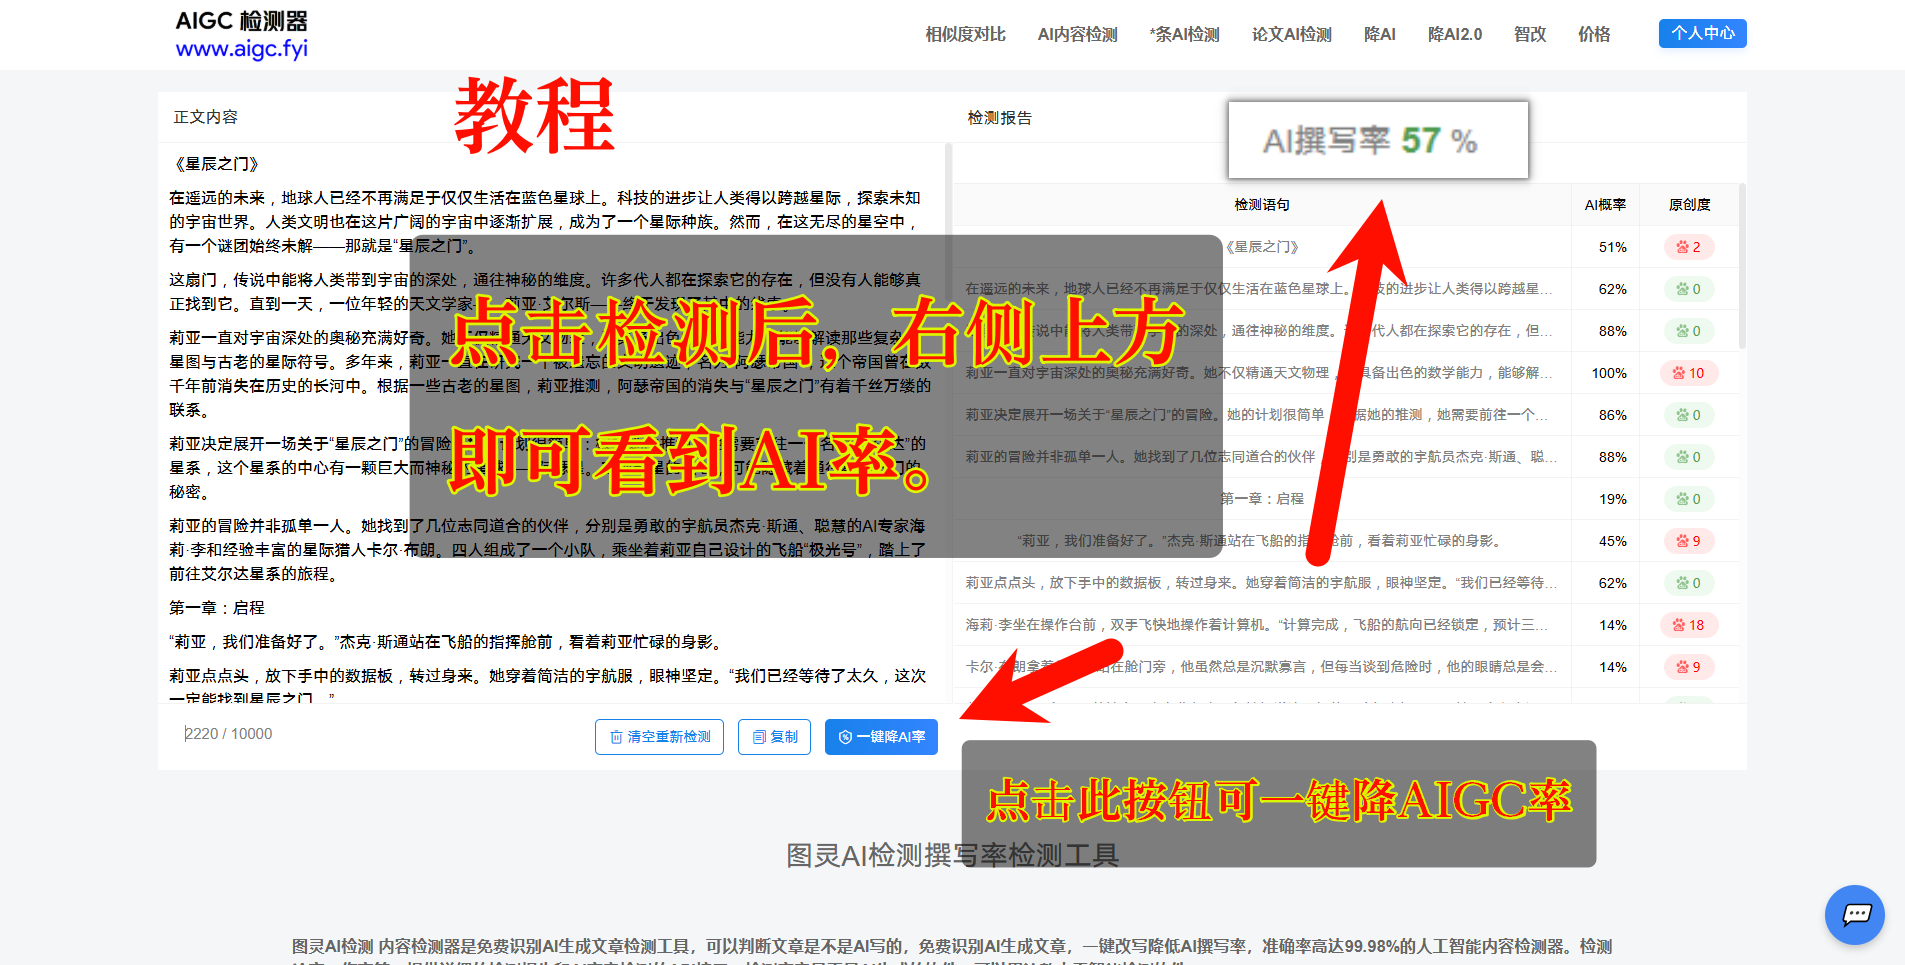
Task: Click originality badge 2 in 《星辰之门》 row
Action: pos(1689,247)
